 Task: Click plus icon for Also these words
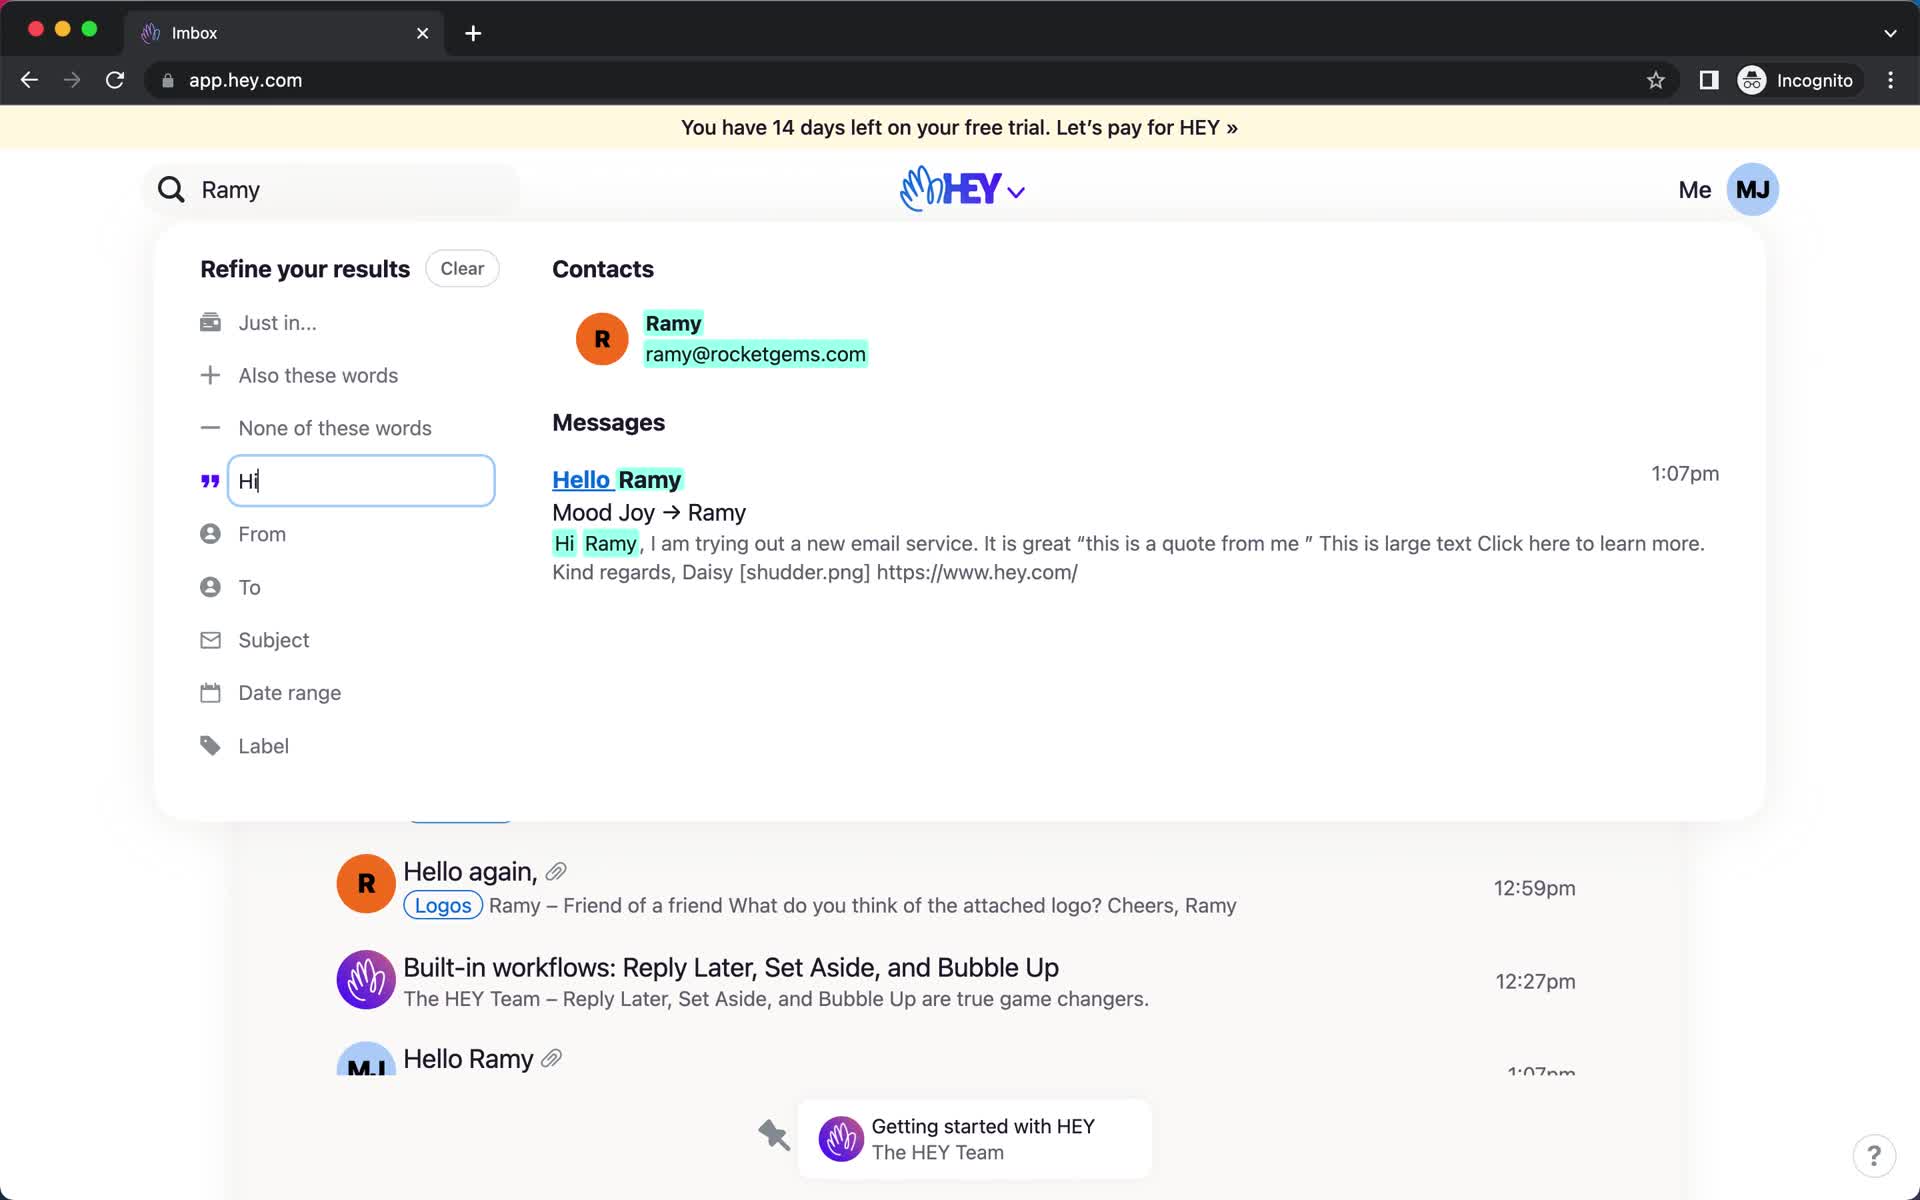(210, 376)
